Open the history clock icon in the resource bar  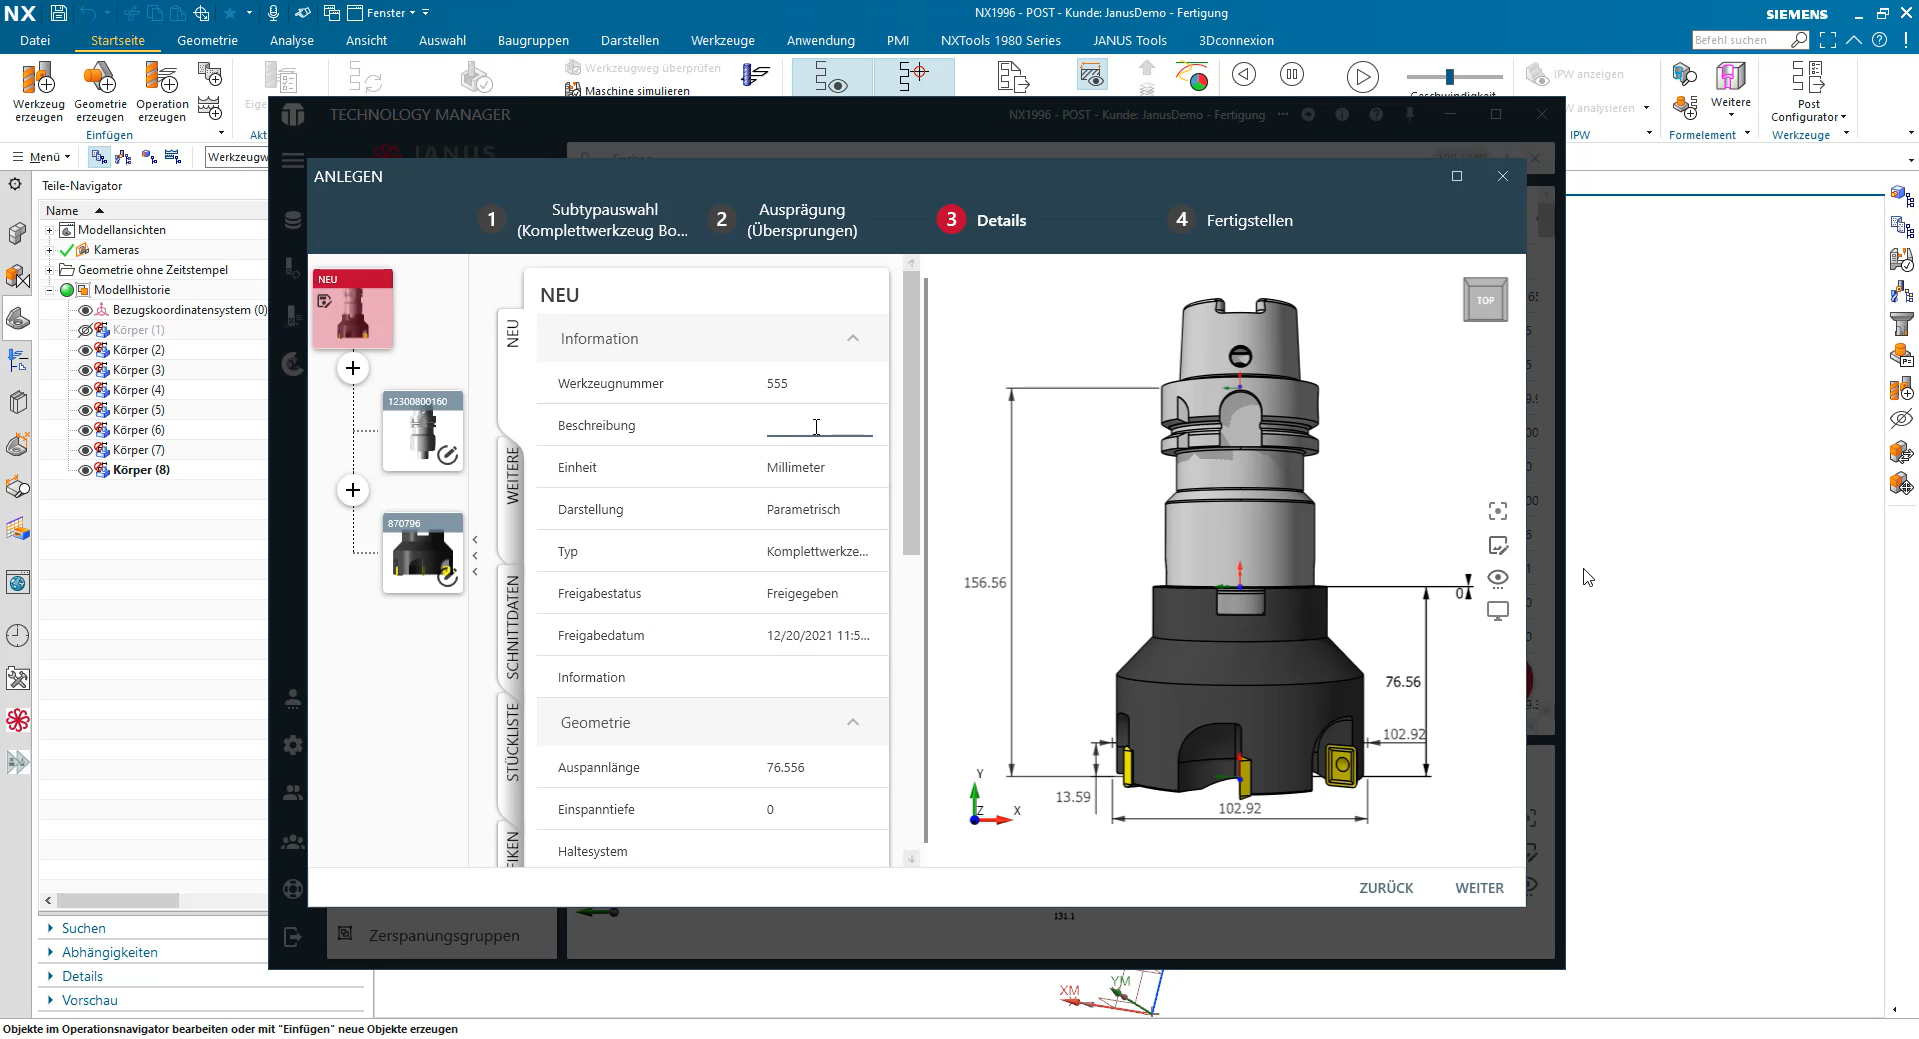(17, 636)
